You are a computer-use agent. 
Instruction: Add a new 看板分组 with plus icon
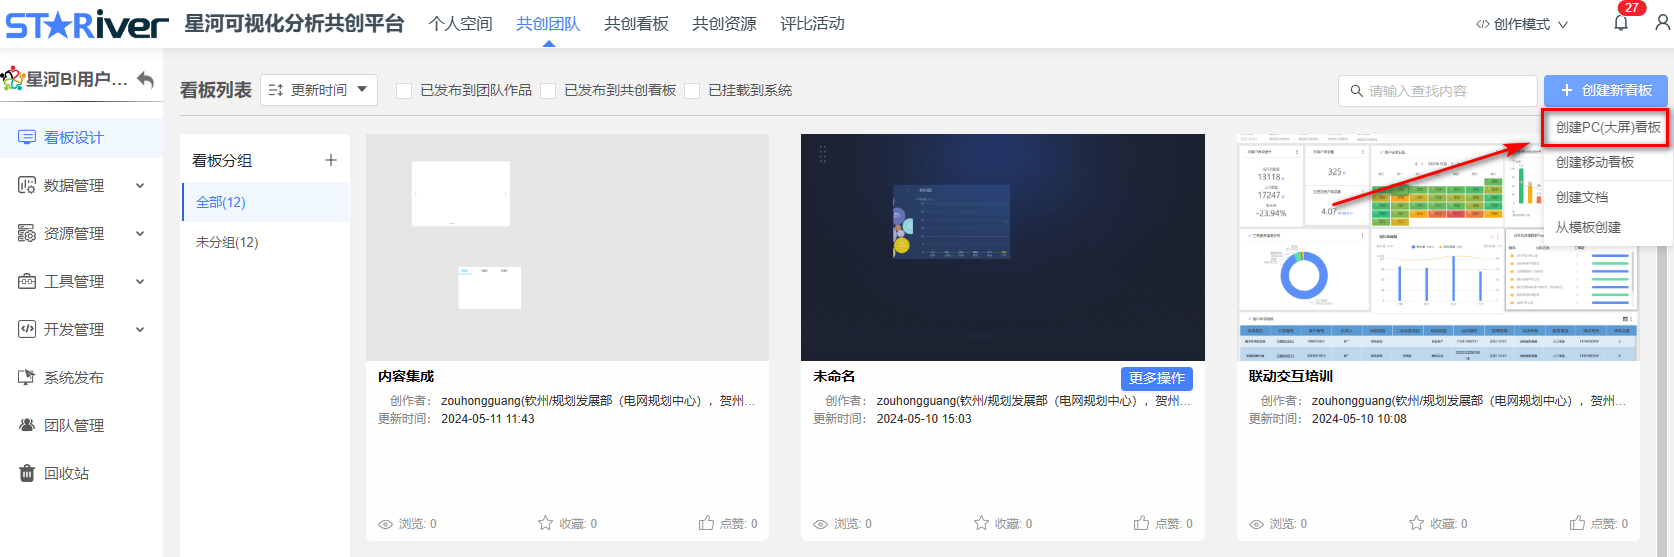point(331,160)
